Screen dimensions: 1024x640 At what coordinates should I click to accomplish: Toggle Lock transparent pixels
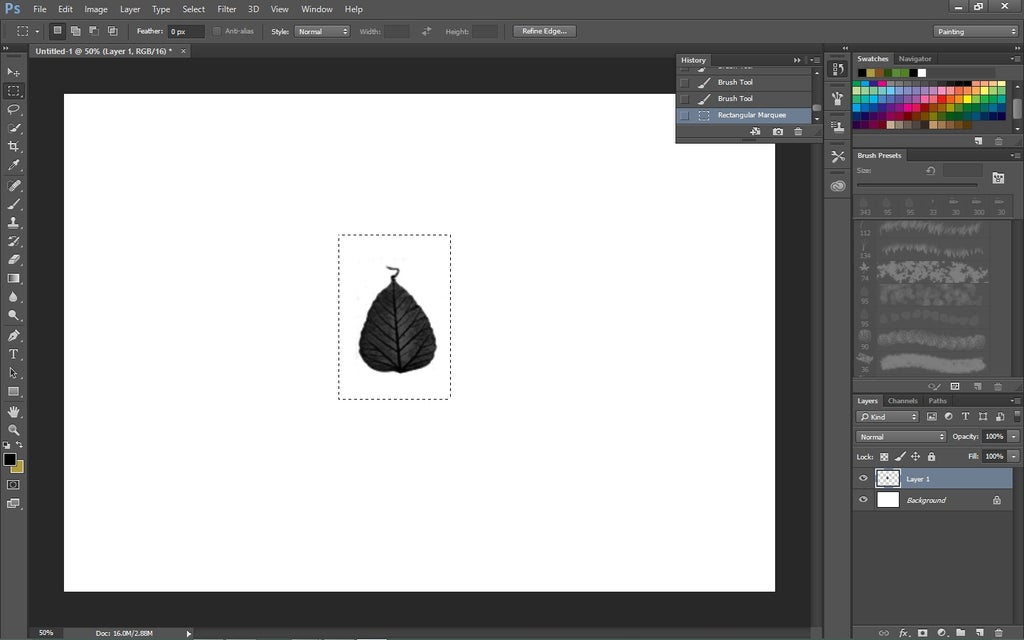point(884,457)
